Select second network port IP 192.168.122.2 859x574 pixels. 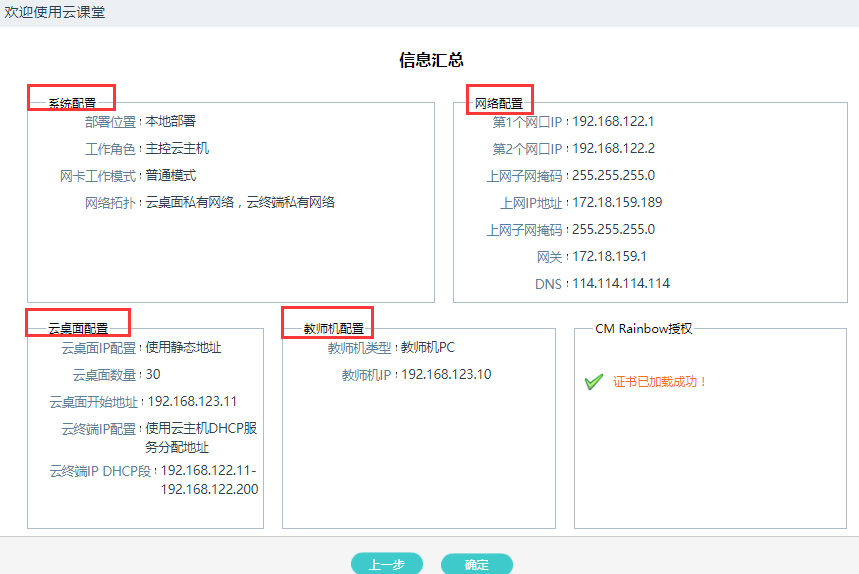point(613,149)
